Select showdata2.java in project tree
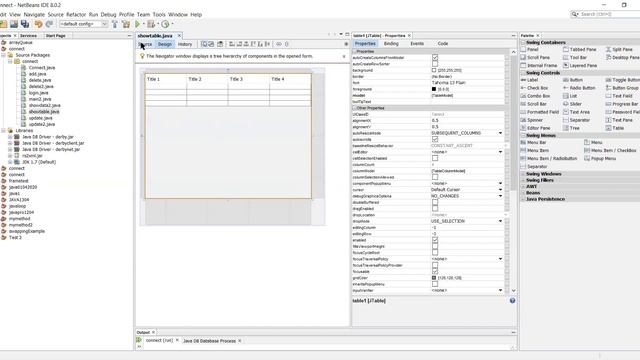The image size is (640, 360). click(44, 105)
